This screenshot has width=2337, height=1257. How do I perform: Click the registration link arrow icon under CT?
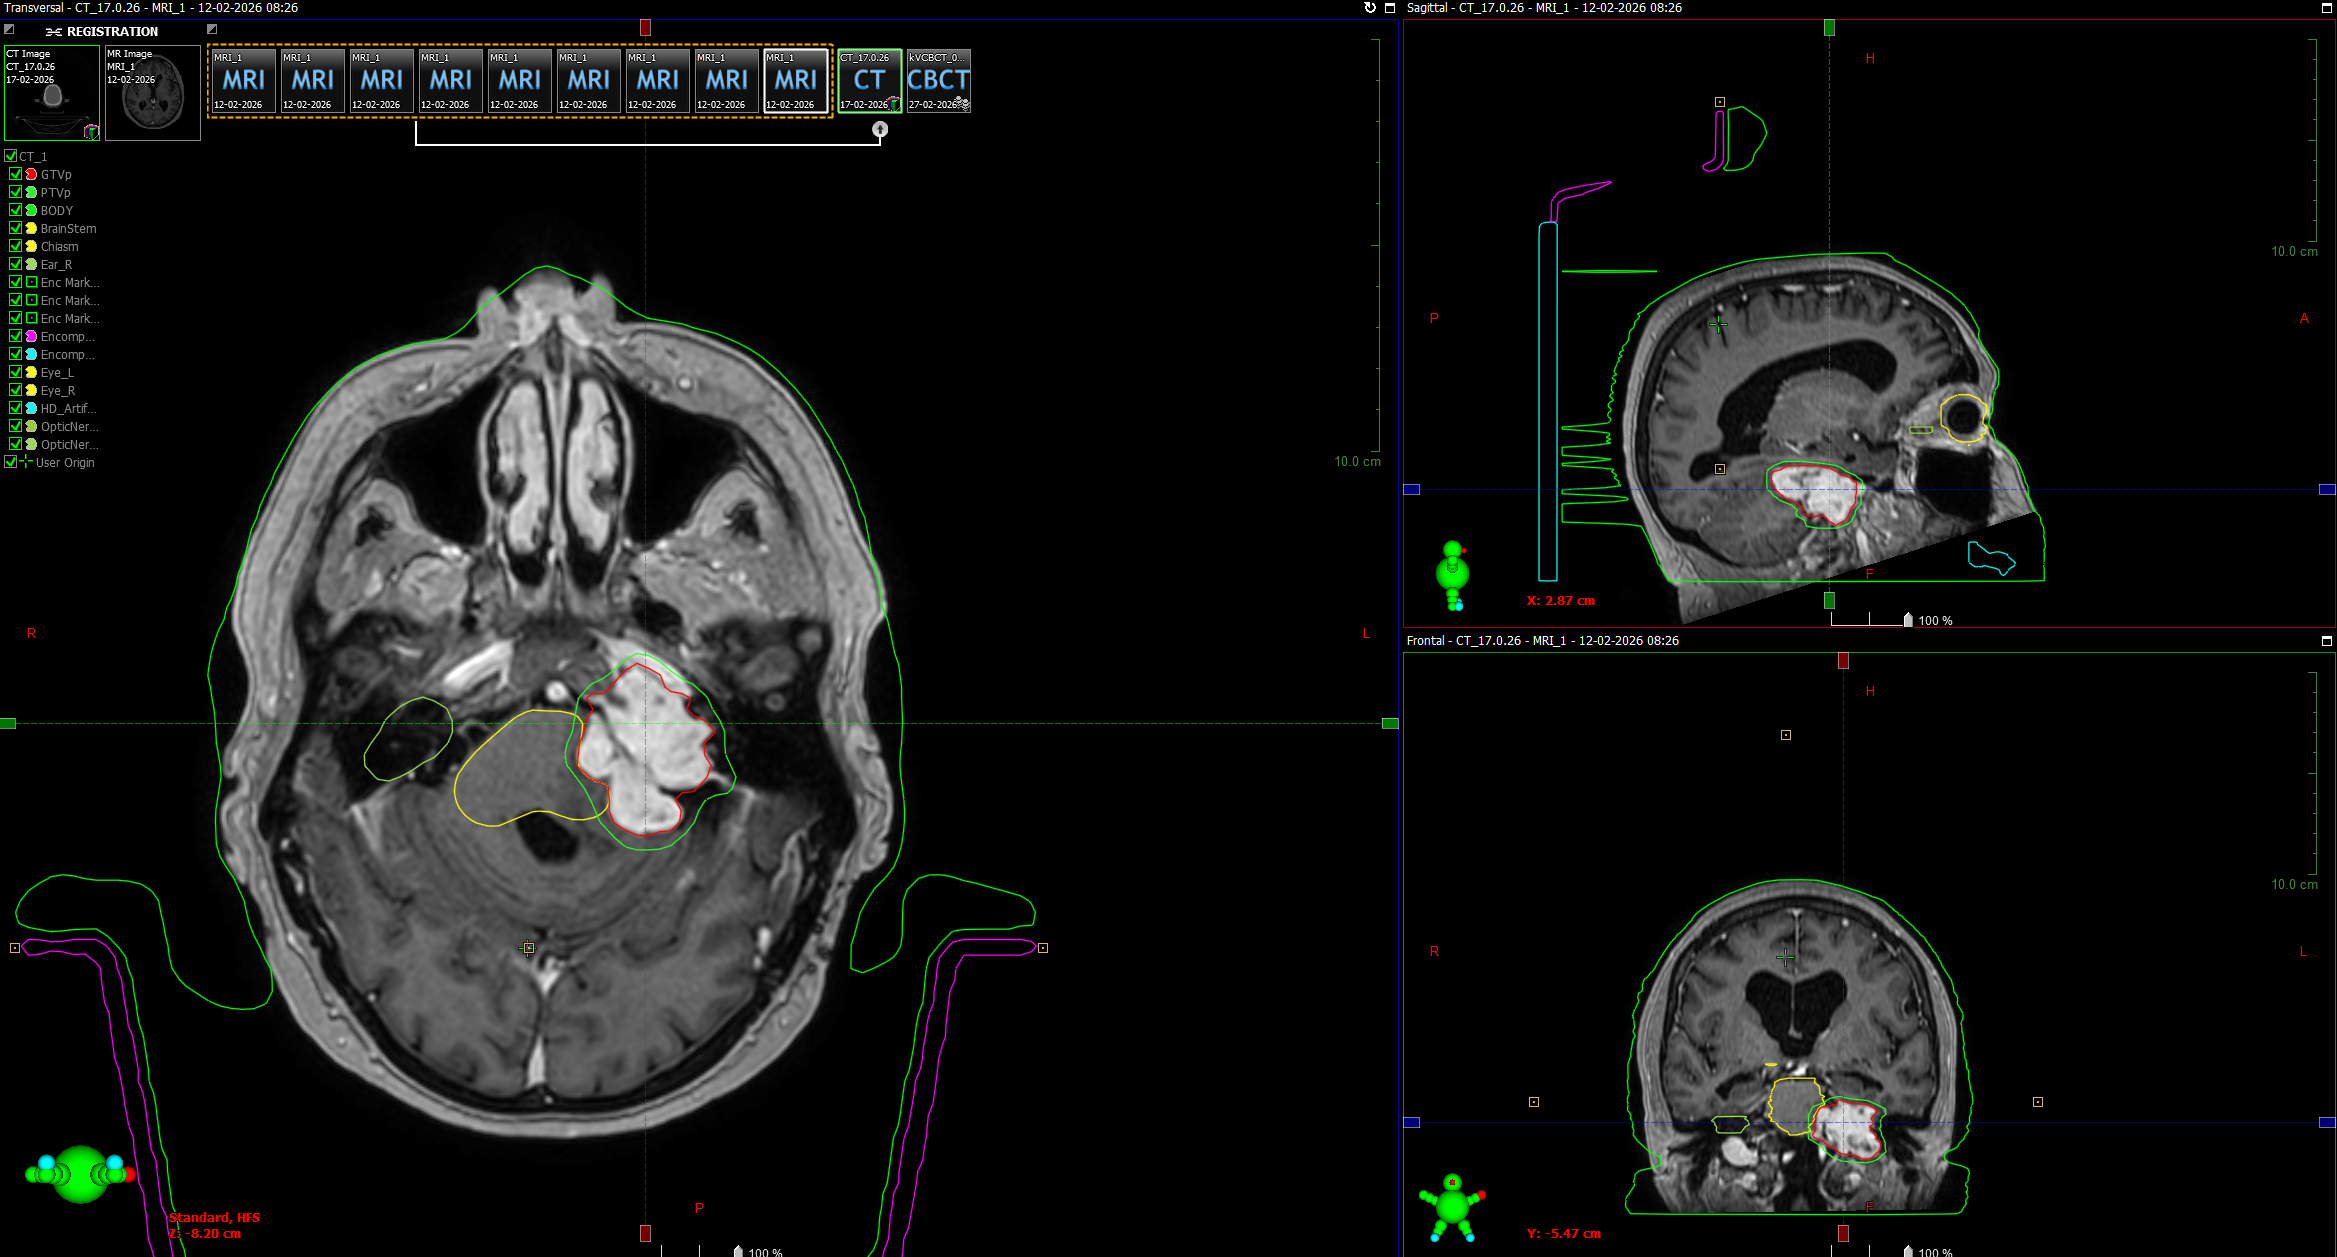coord(879,129)
